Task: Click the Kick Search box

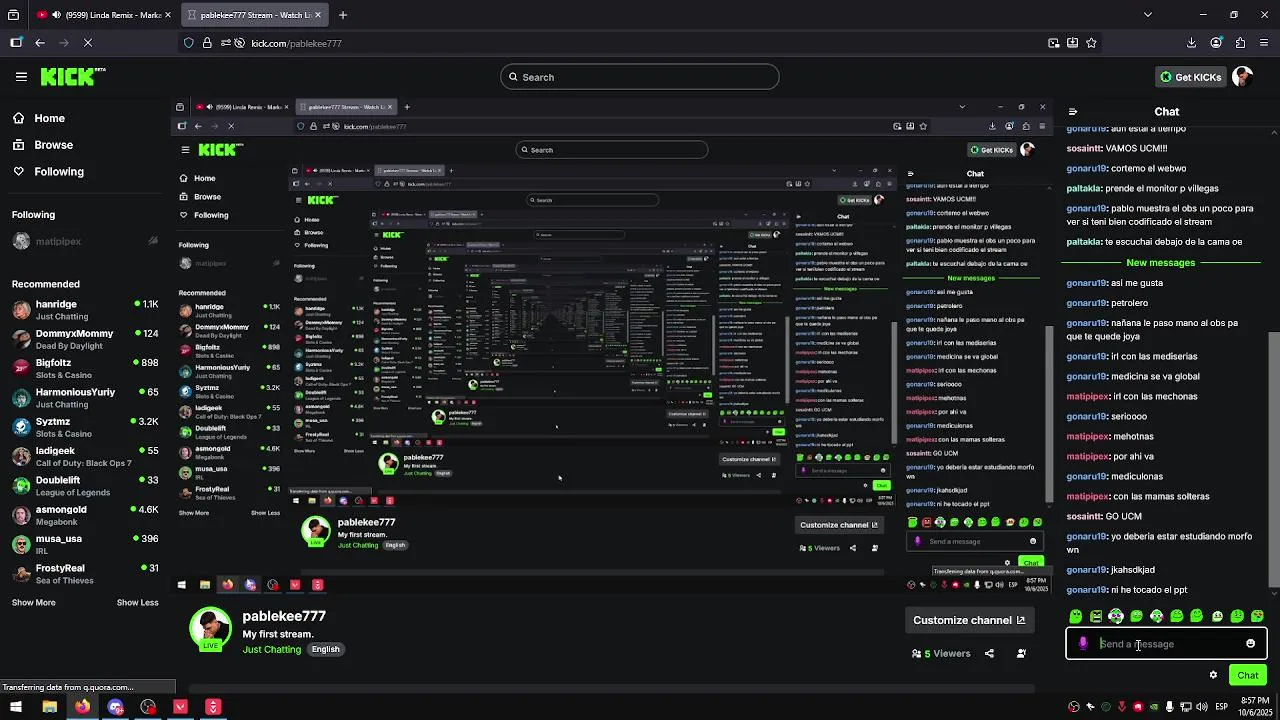Action: click(640, 77)
